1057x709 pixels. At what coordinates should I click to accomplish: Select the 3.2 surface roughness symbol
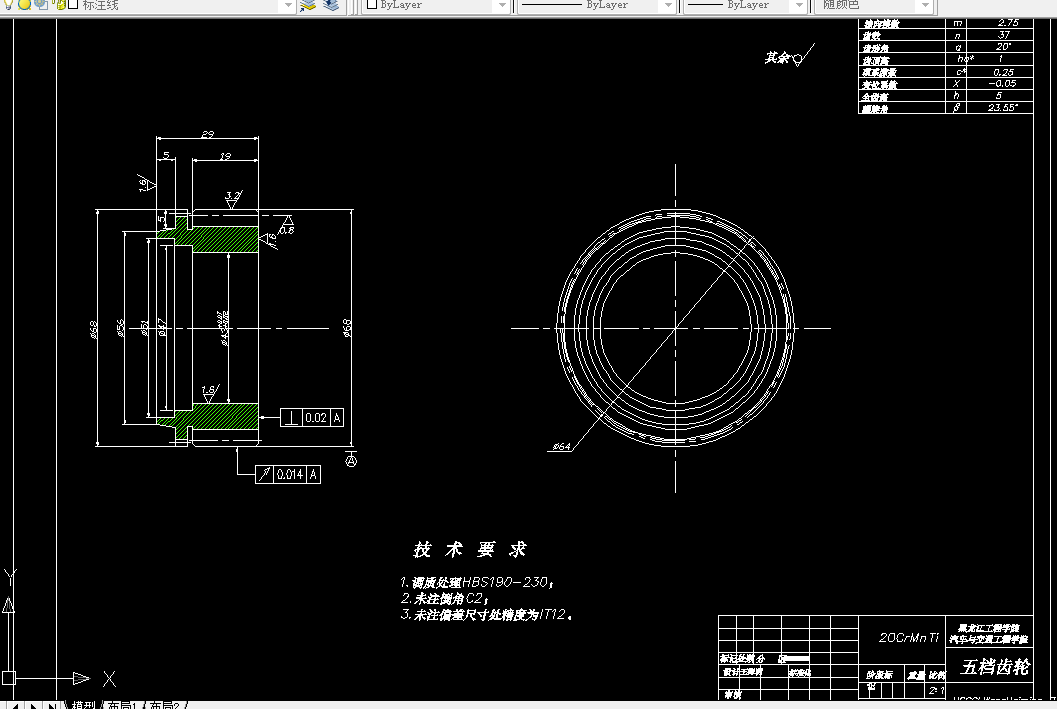coord(233,199)
